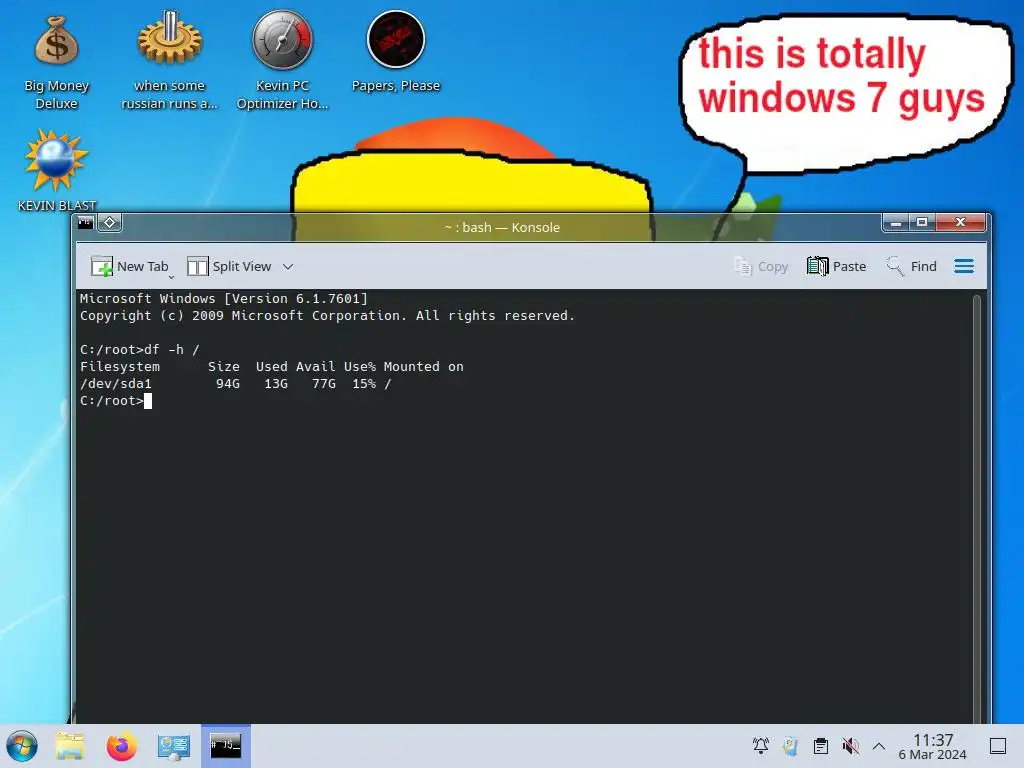The image size is (1024, 768).
Task: Open the 'when some russian runs a...' gear icon
Action: tap(169, 62)
